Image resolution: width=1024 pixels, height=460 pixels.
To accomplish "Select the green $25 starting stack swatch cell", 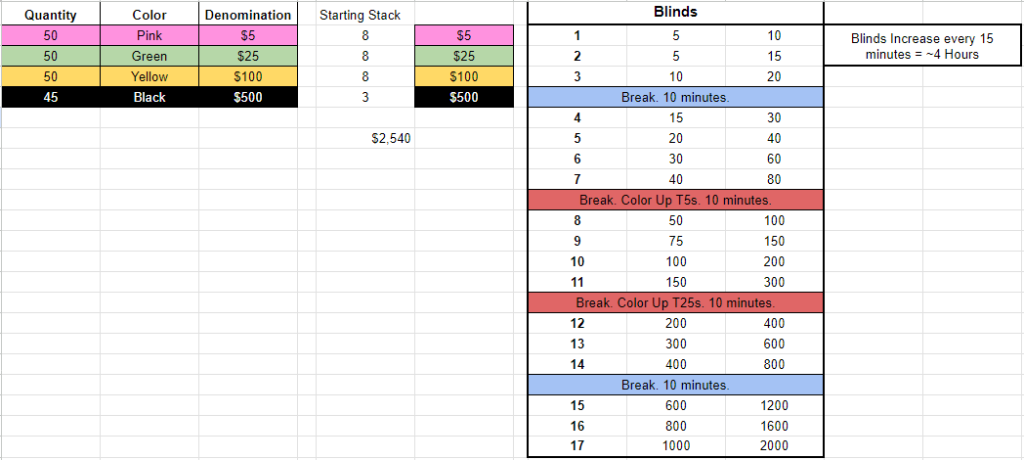I will coord(464,56).
